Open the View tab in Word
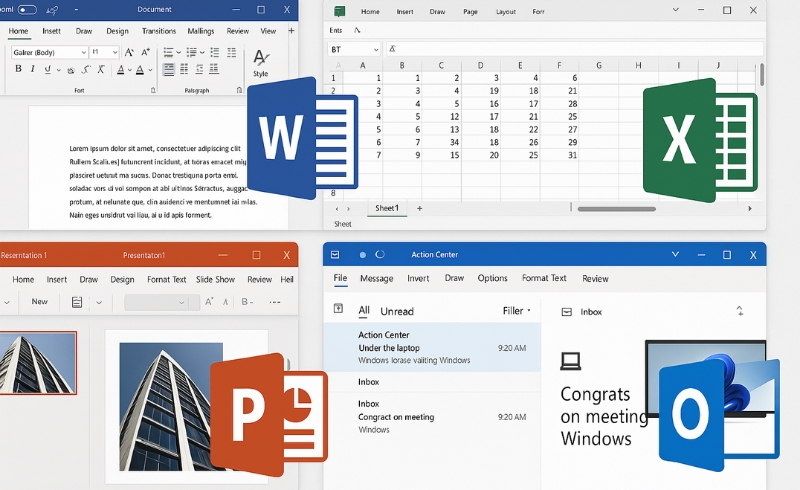The height and width of the screenshot is (490, 800). coord(268,31)
